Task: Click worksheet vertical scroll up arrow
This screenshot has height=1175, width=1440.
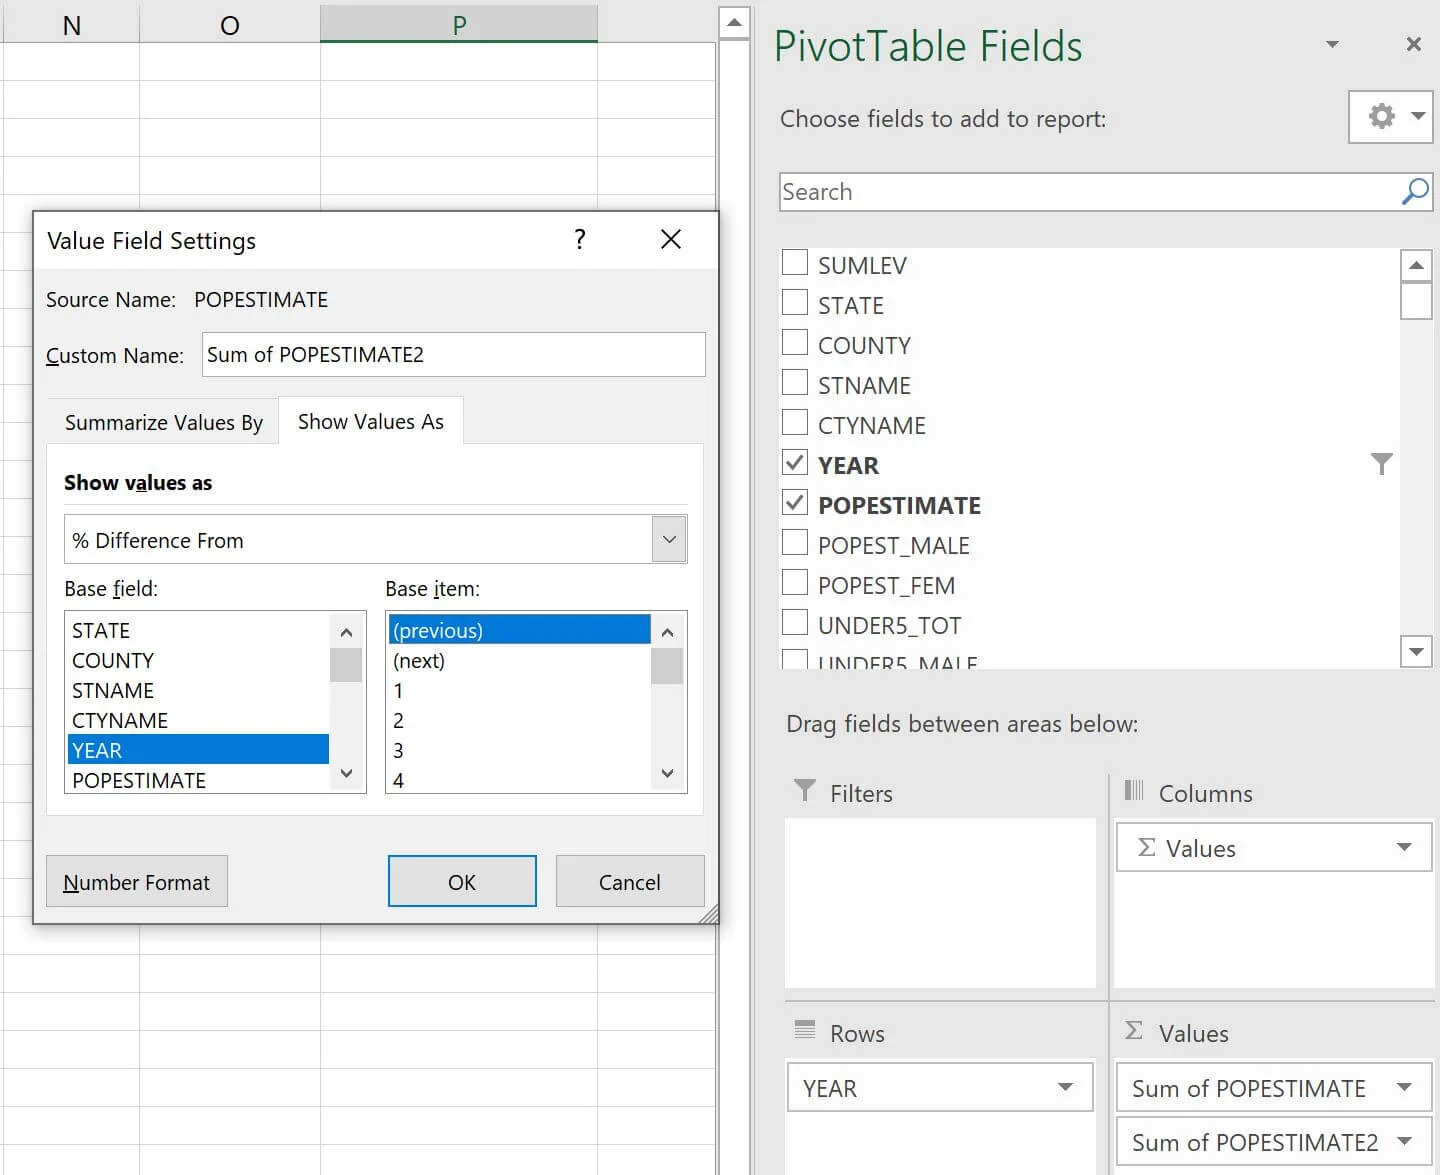Action: pos(734,23)
